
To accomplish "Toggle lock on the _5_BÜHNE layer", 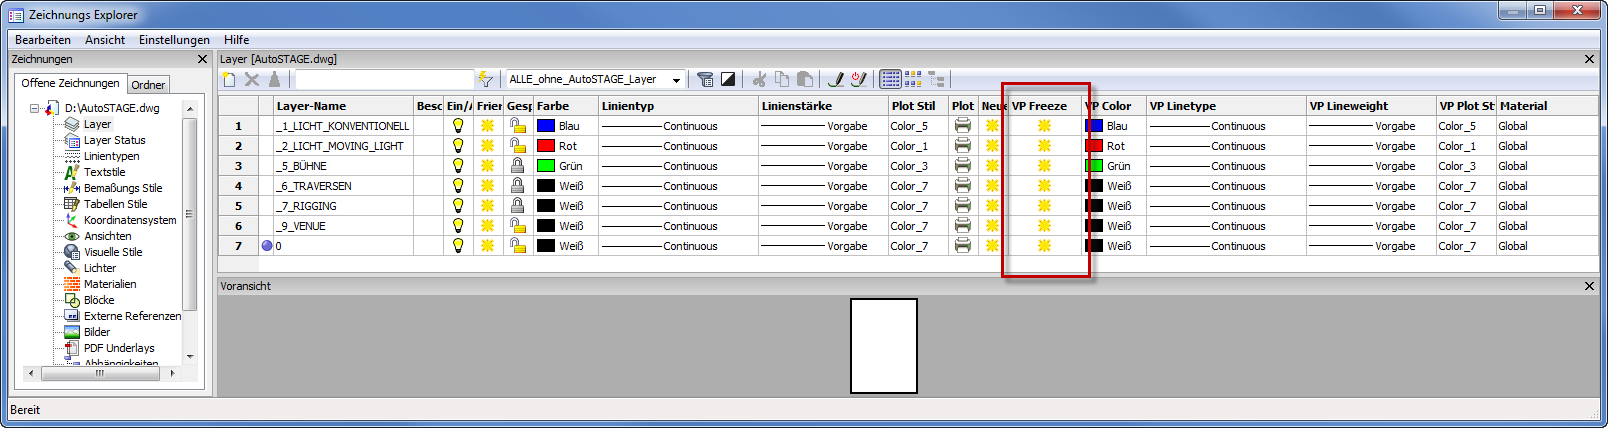I will coord(518,166).
